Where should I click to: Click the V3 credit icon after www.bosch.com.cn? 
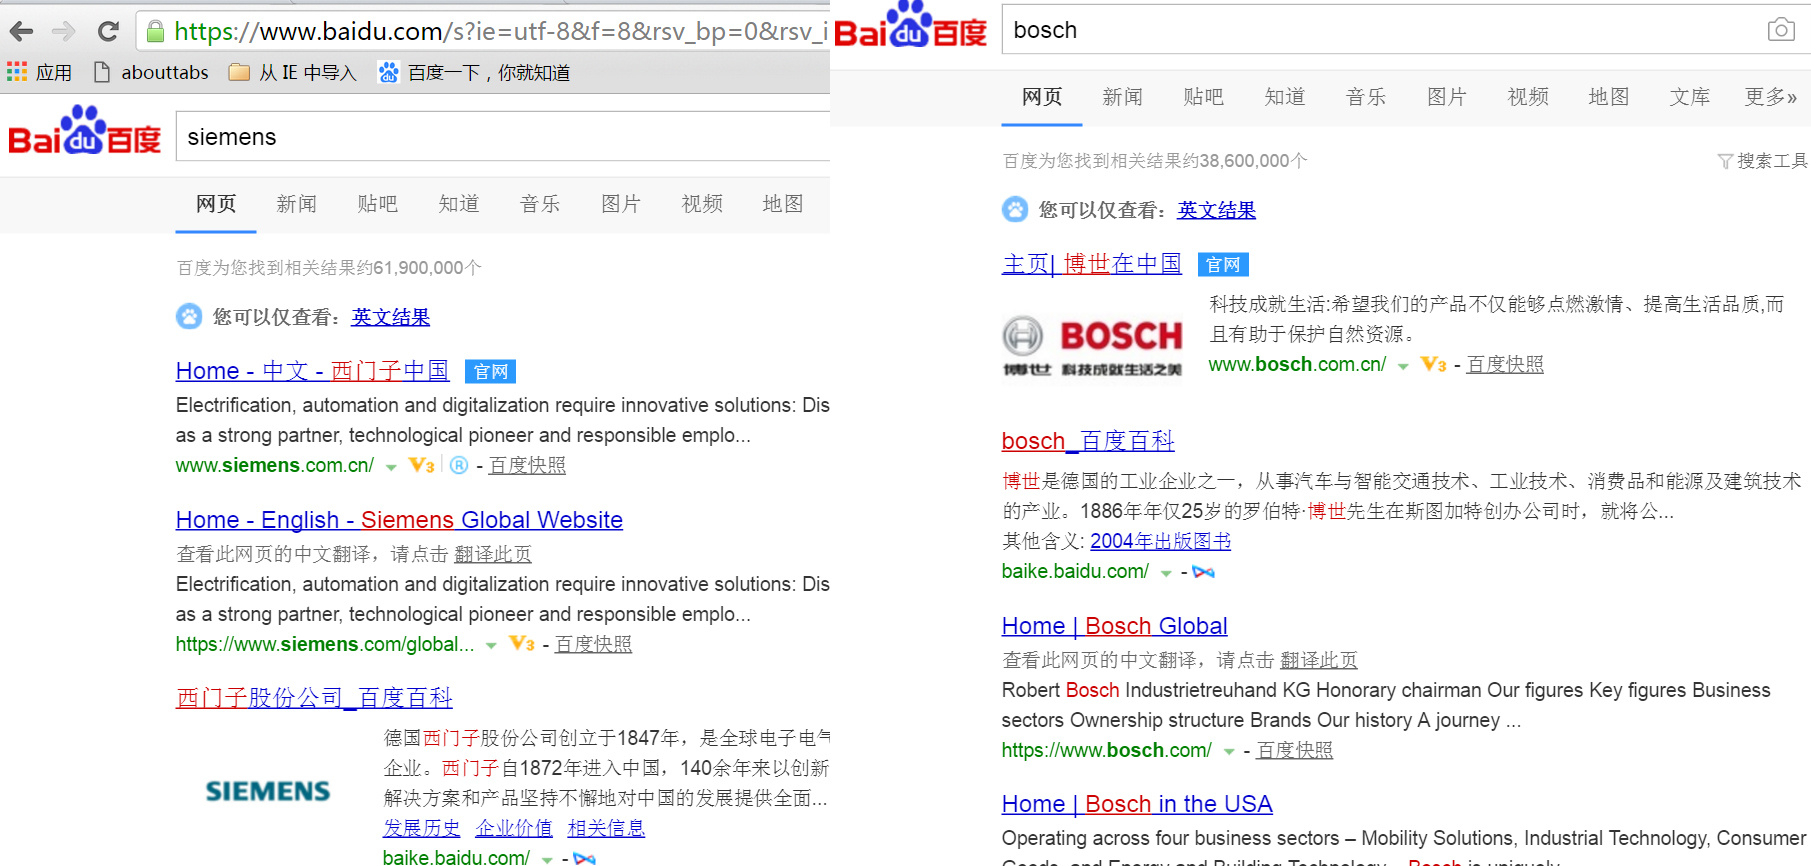(1434, 365)
